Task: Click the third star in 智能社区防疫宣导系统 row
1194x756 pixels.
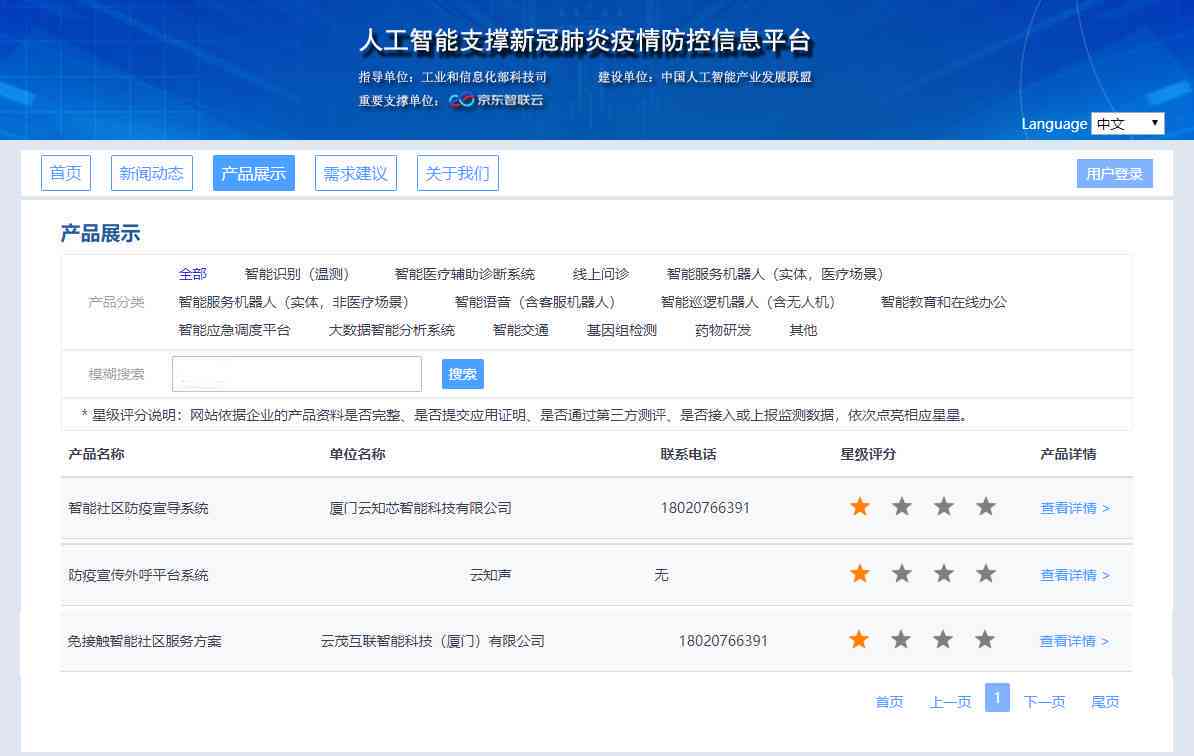Action: pyautogui.click(x=943, y=506)
